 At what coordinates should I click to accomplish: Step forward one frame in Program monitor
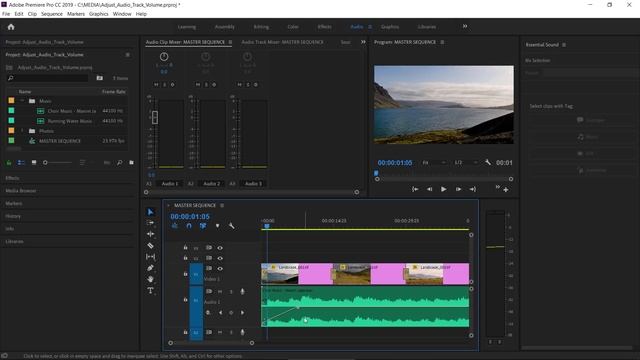pyautogui.click(x=458, y=189)
